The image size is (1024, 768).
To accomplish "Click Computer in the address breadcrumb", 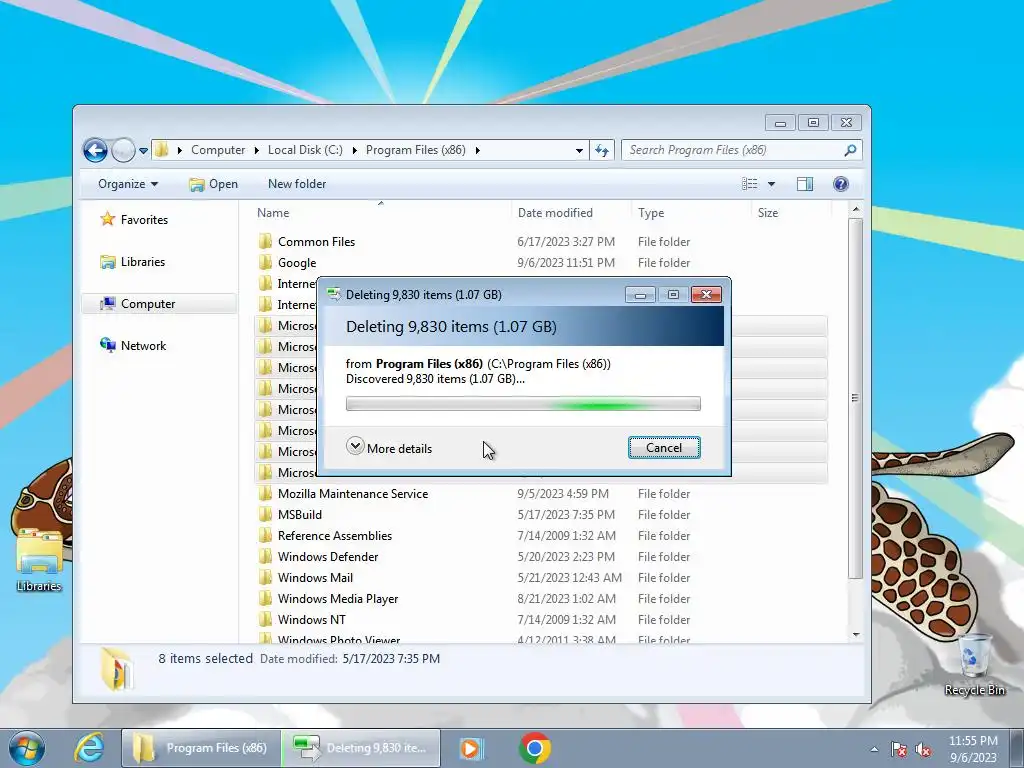I will [218, 150].
